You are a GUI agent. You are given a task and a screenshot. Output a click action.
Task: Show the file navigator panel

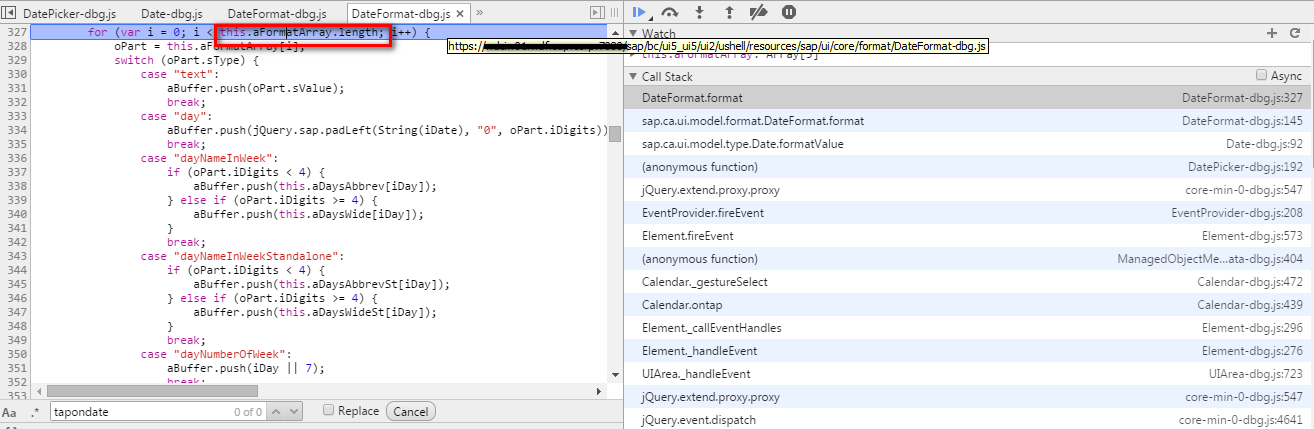pyautogui.click(x=10, y=13)
